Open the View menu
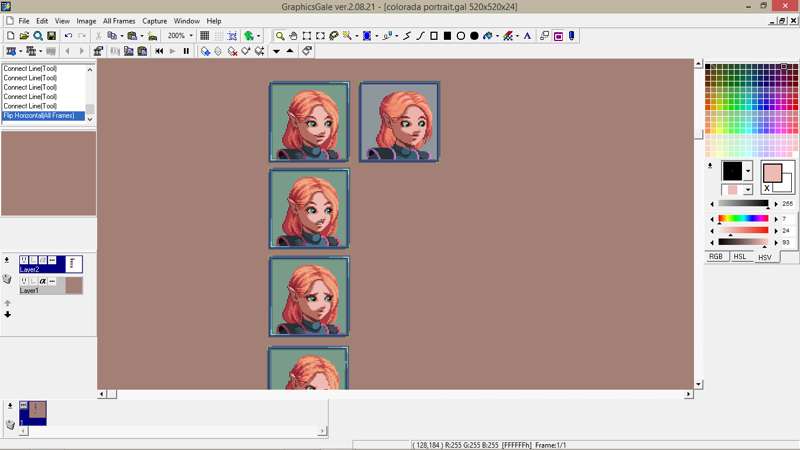The width and height of the screenshot is (800, 450). click(x=62, y=21)
